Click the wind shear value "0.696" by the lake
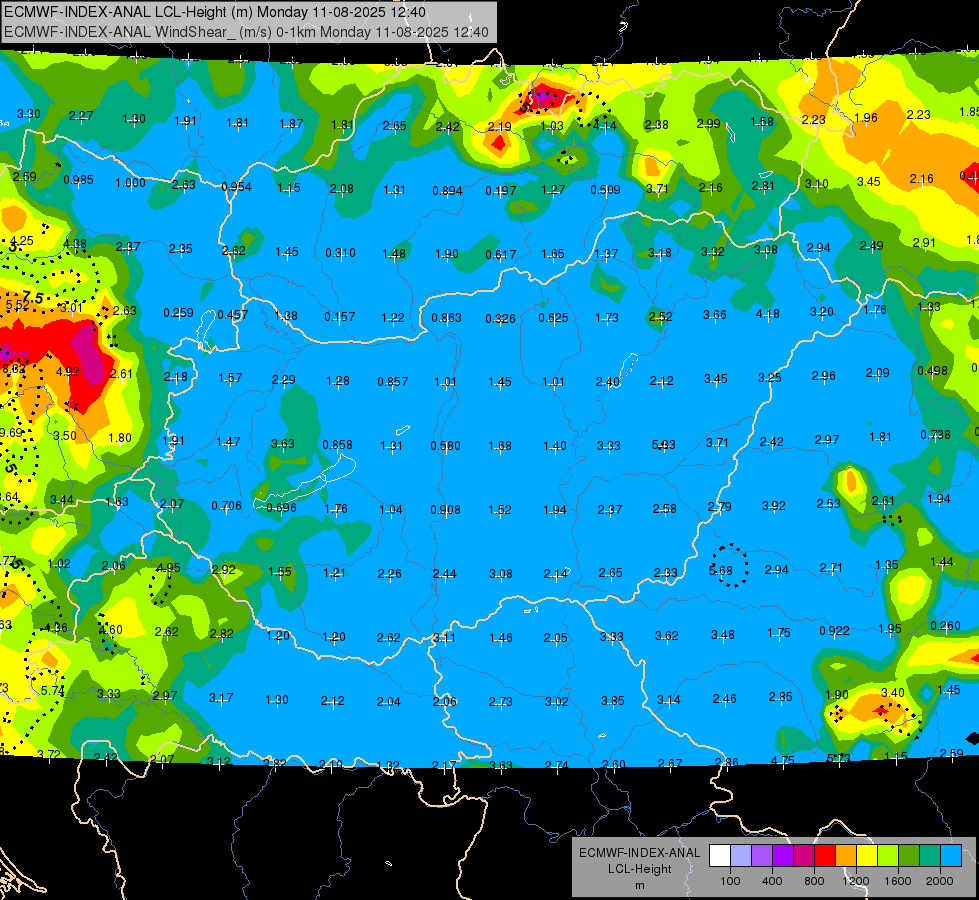 [x=282, y=508]
